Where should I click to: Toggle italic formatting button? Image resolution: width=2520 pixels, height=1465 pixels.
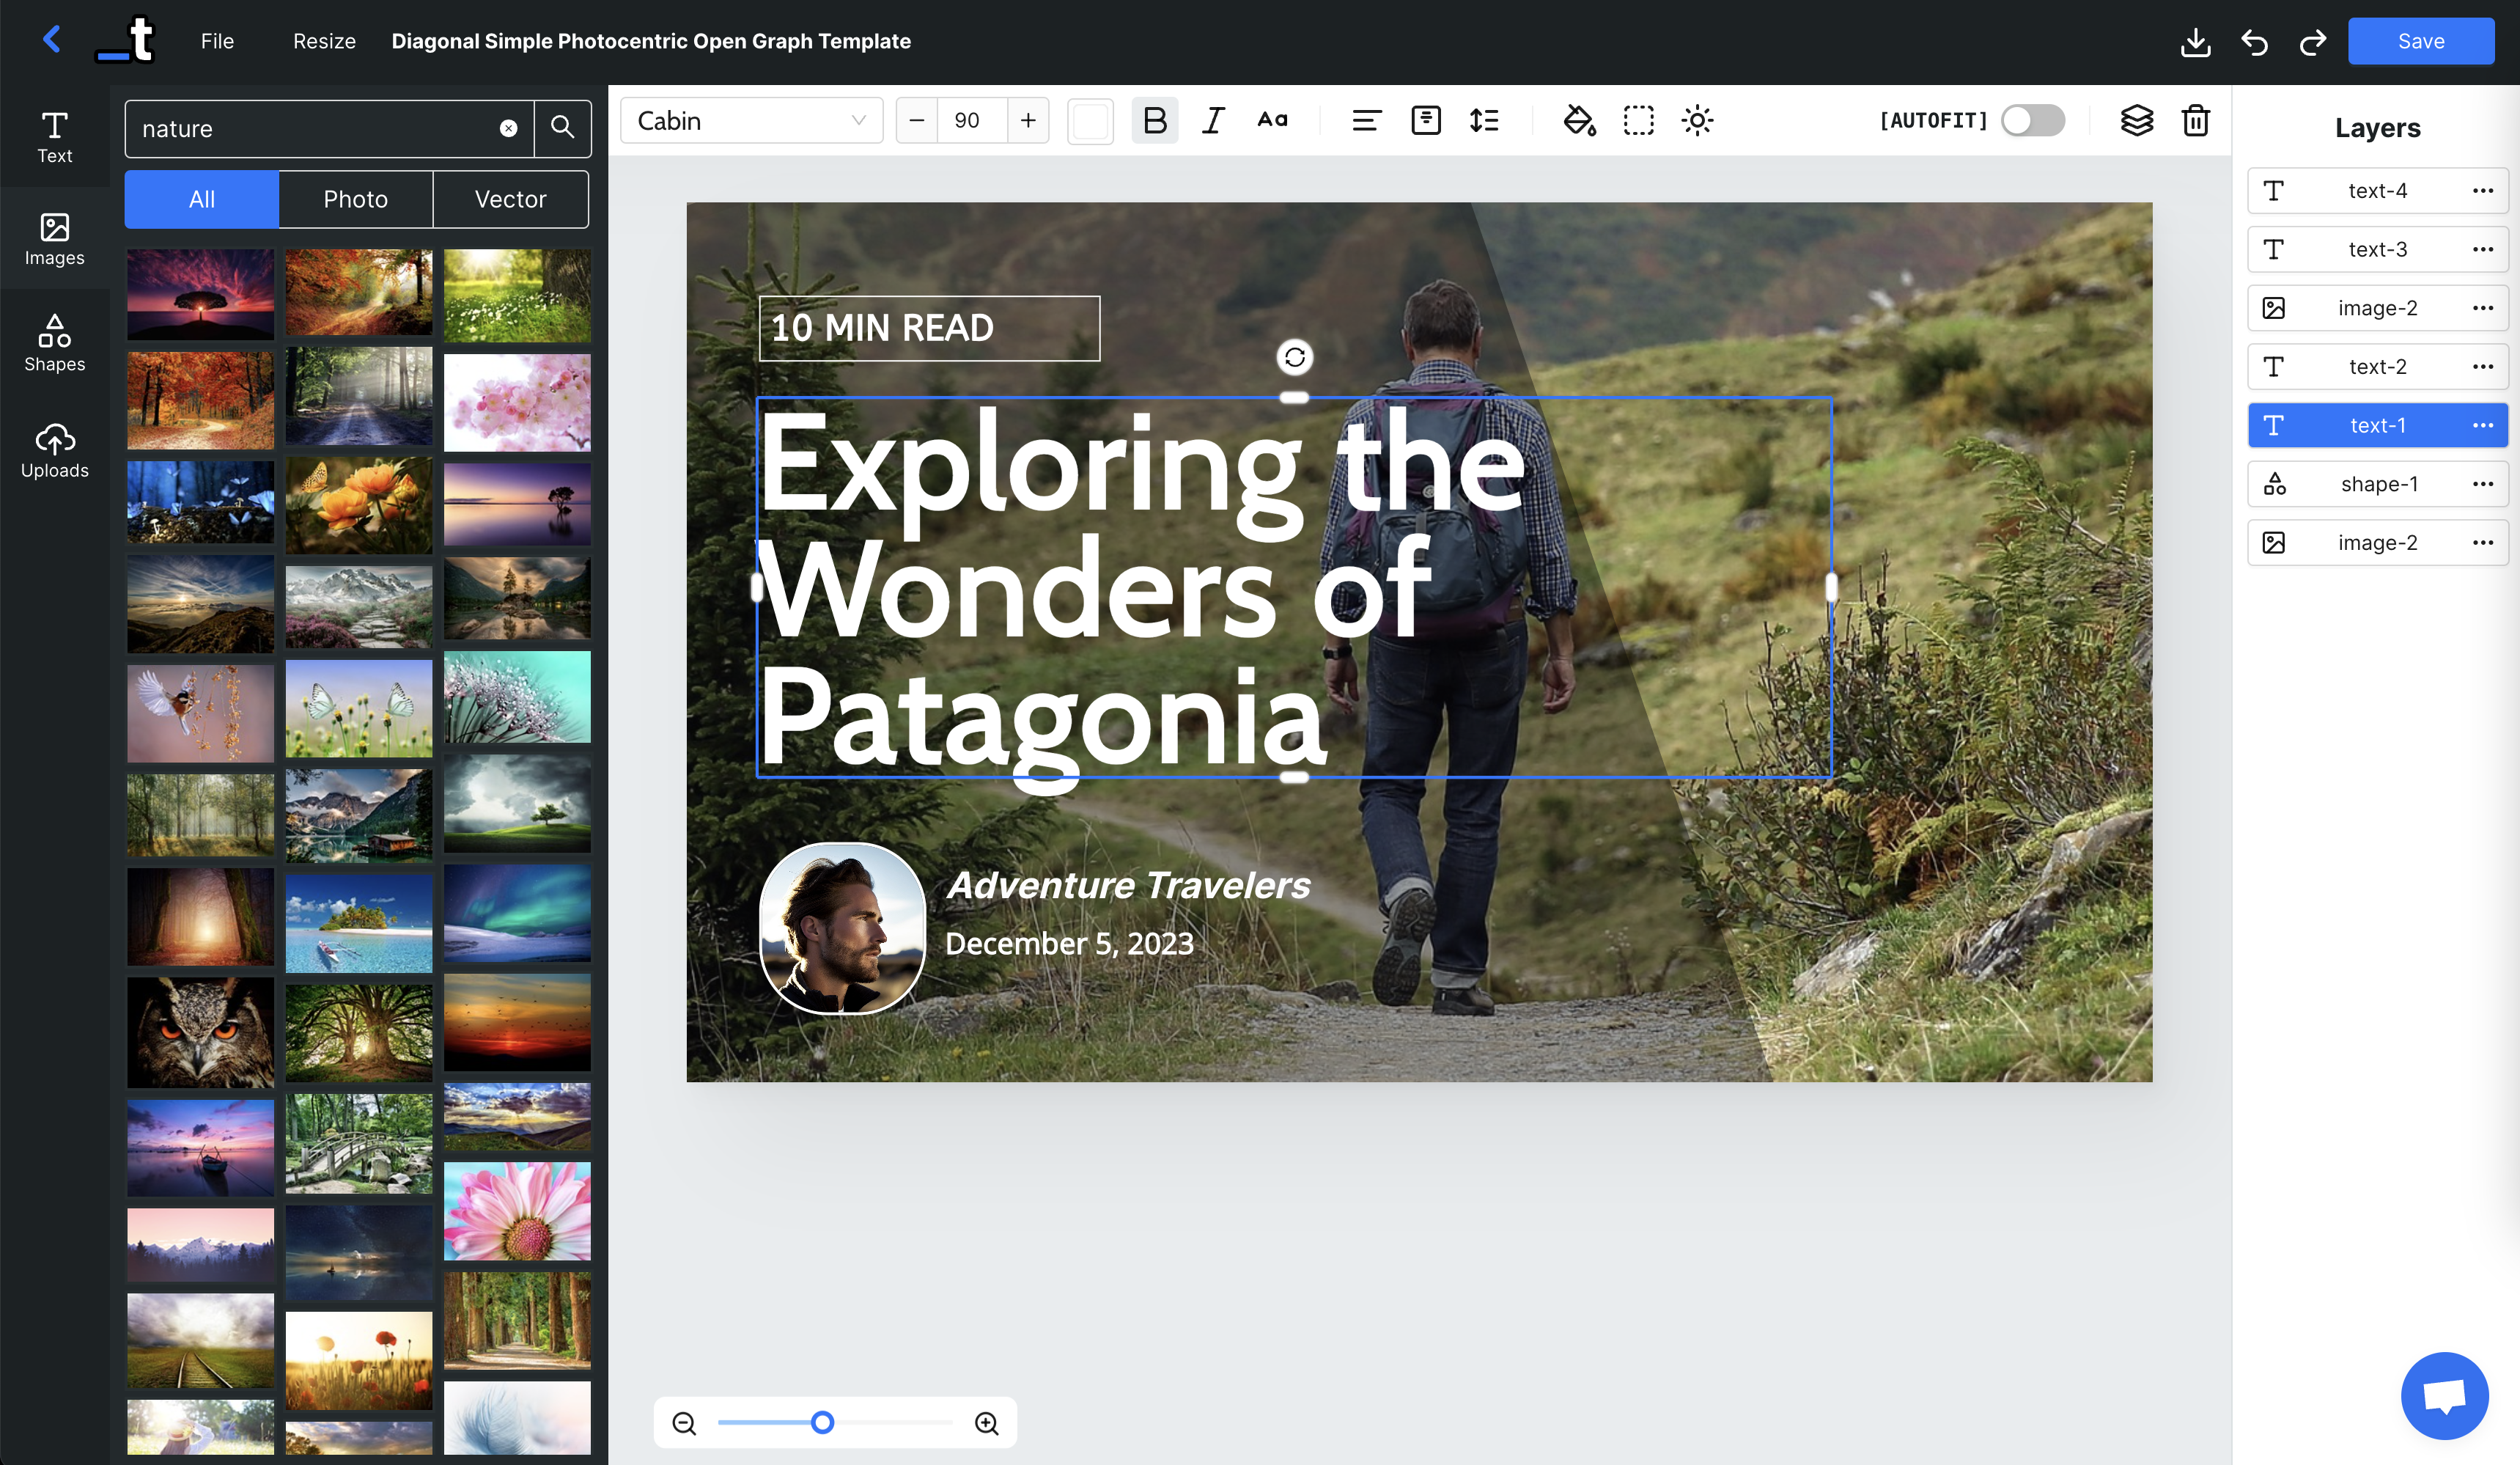1213,121
